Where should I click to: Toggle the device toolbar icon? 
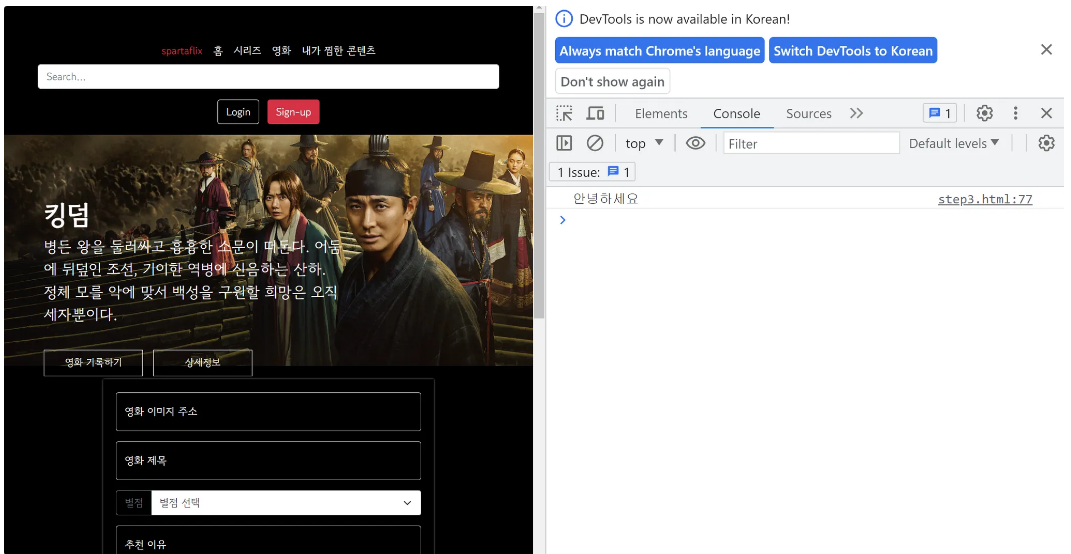click(x=596, y=113)
